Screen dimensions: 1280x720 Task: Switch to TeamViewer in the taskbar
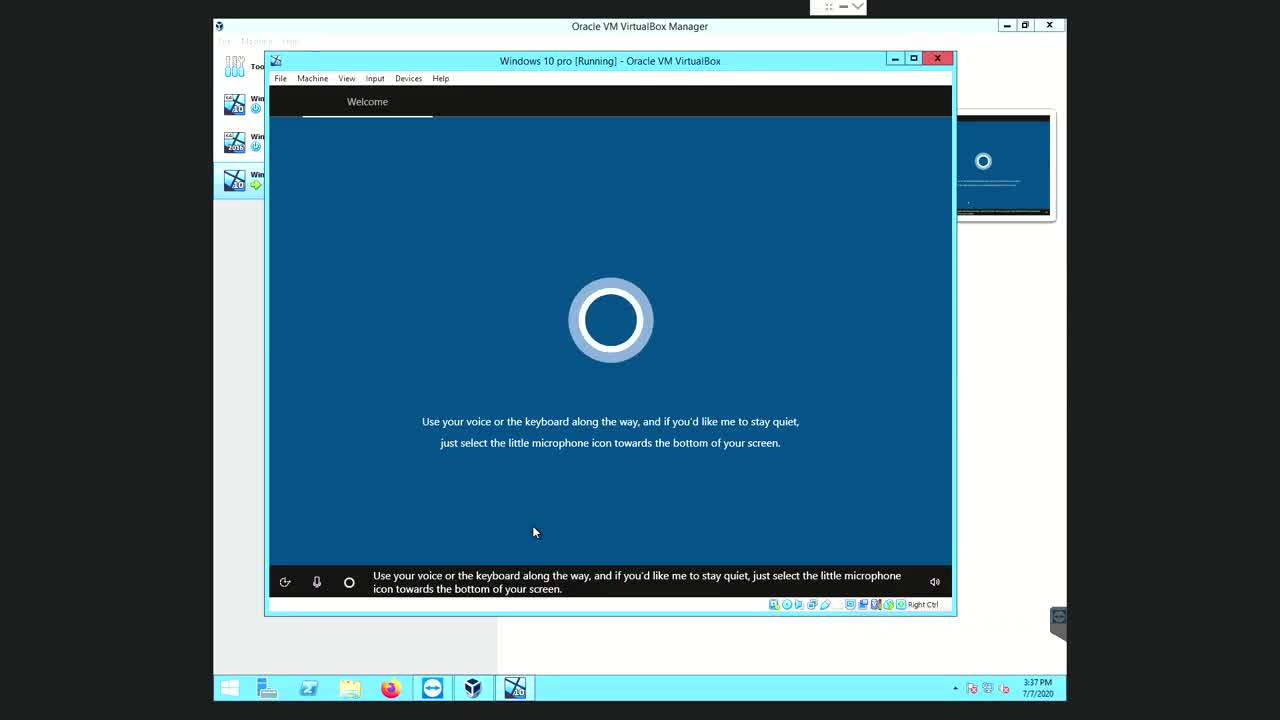click(x=432, y=688)
